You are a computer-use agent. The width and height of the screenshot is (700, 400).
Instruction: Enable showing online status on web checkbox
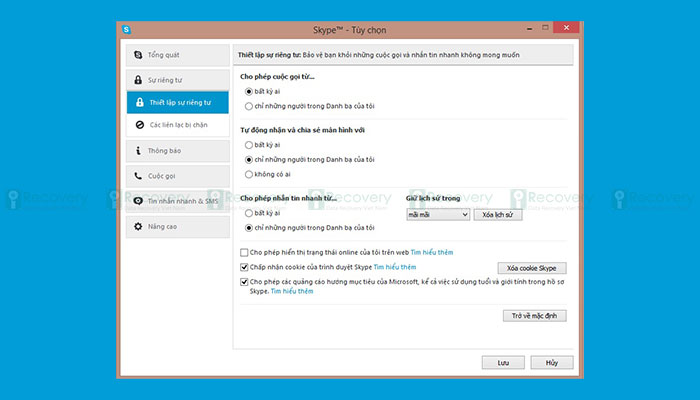click(x=244, y=253)
